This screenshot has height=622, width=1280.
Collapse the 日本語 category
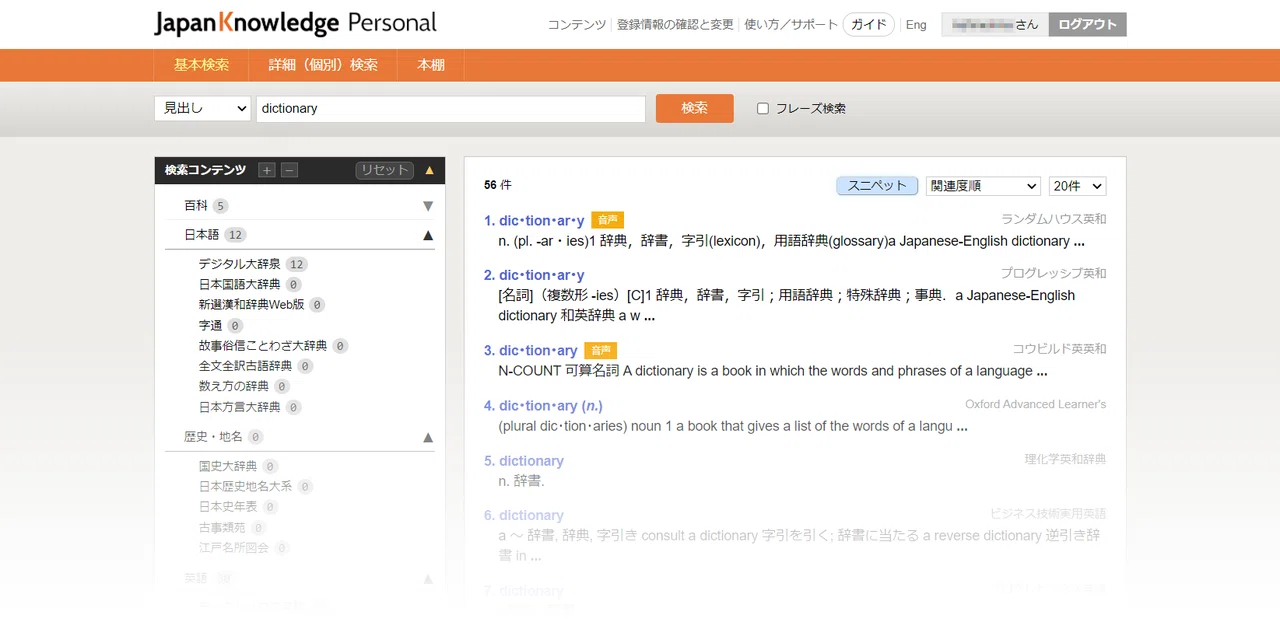[x=428, y=235]
